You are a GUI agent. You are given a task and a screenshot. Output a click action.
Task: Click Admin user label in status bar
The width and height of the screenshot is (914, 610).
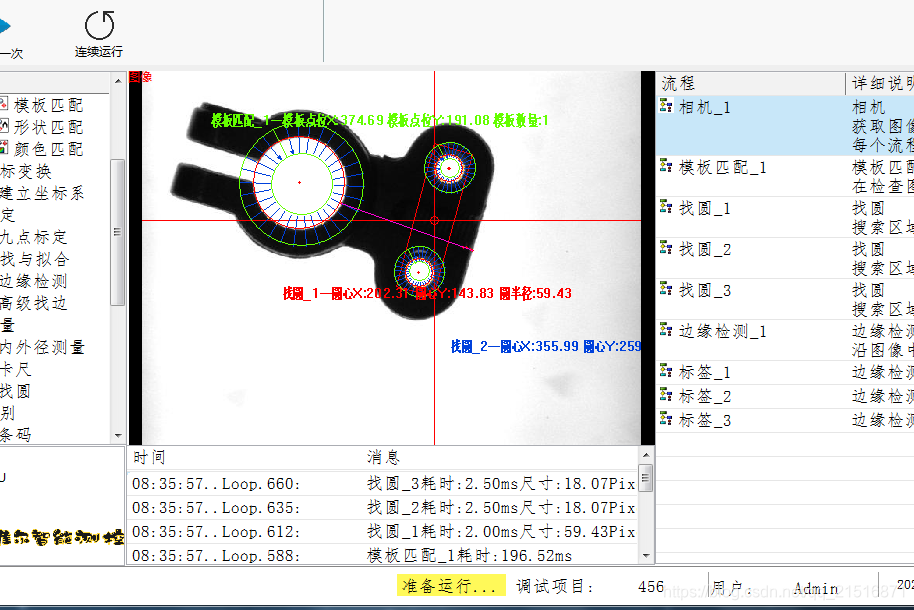point(815,588)
